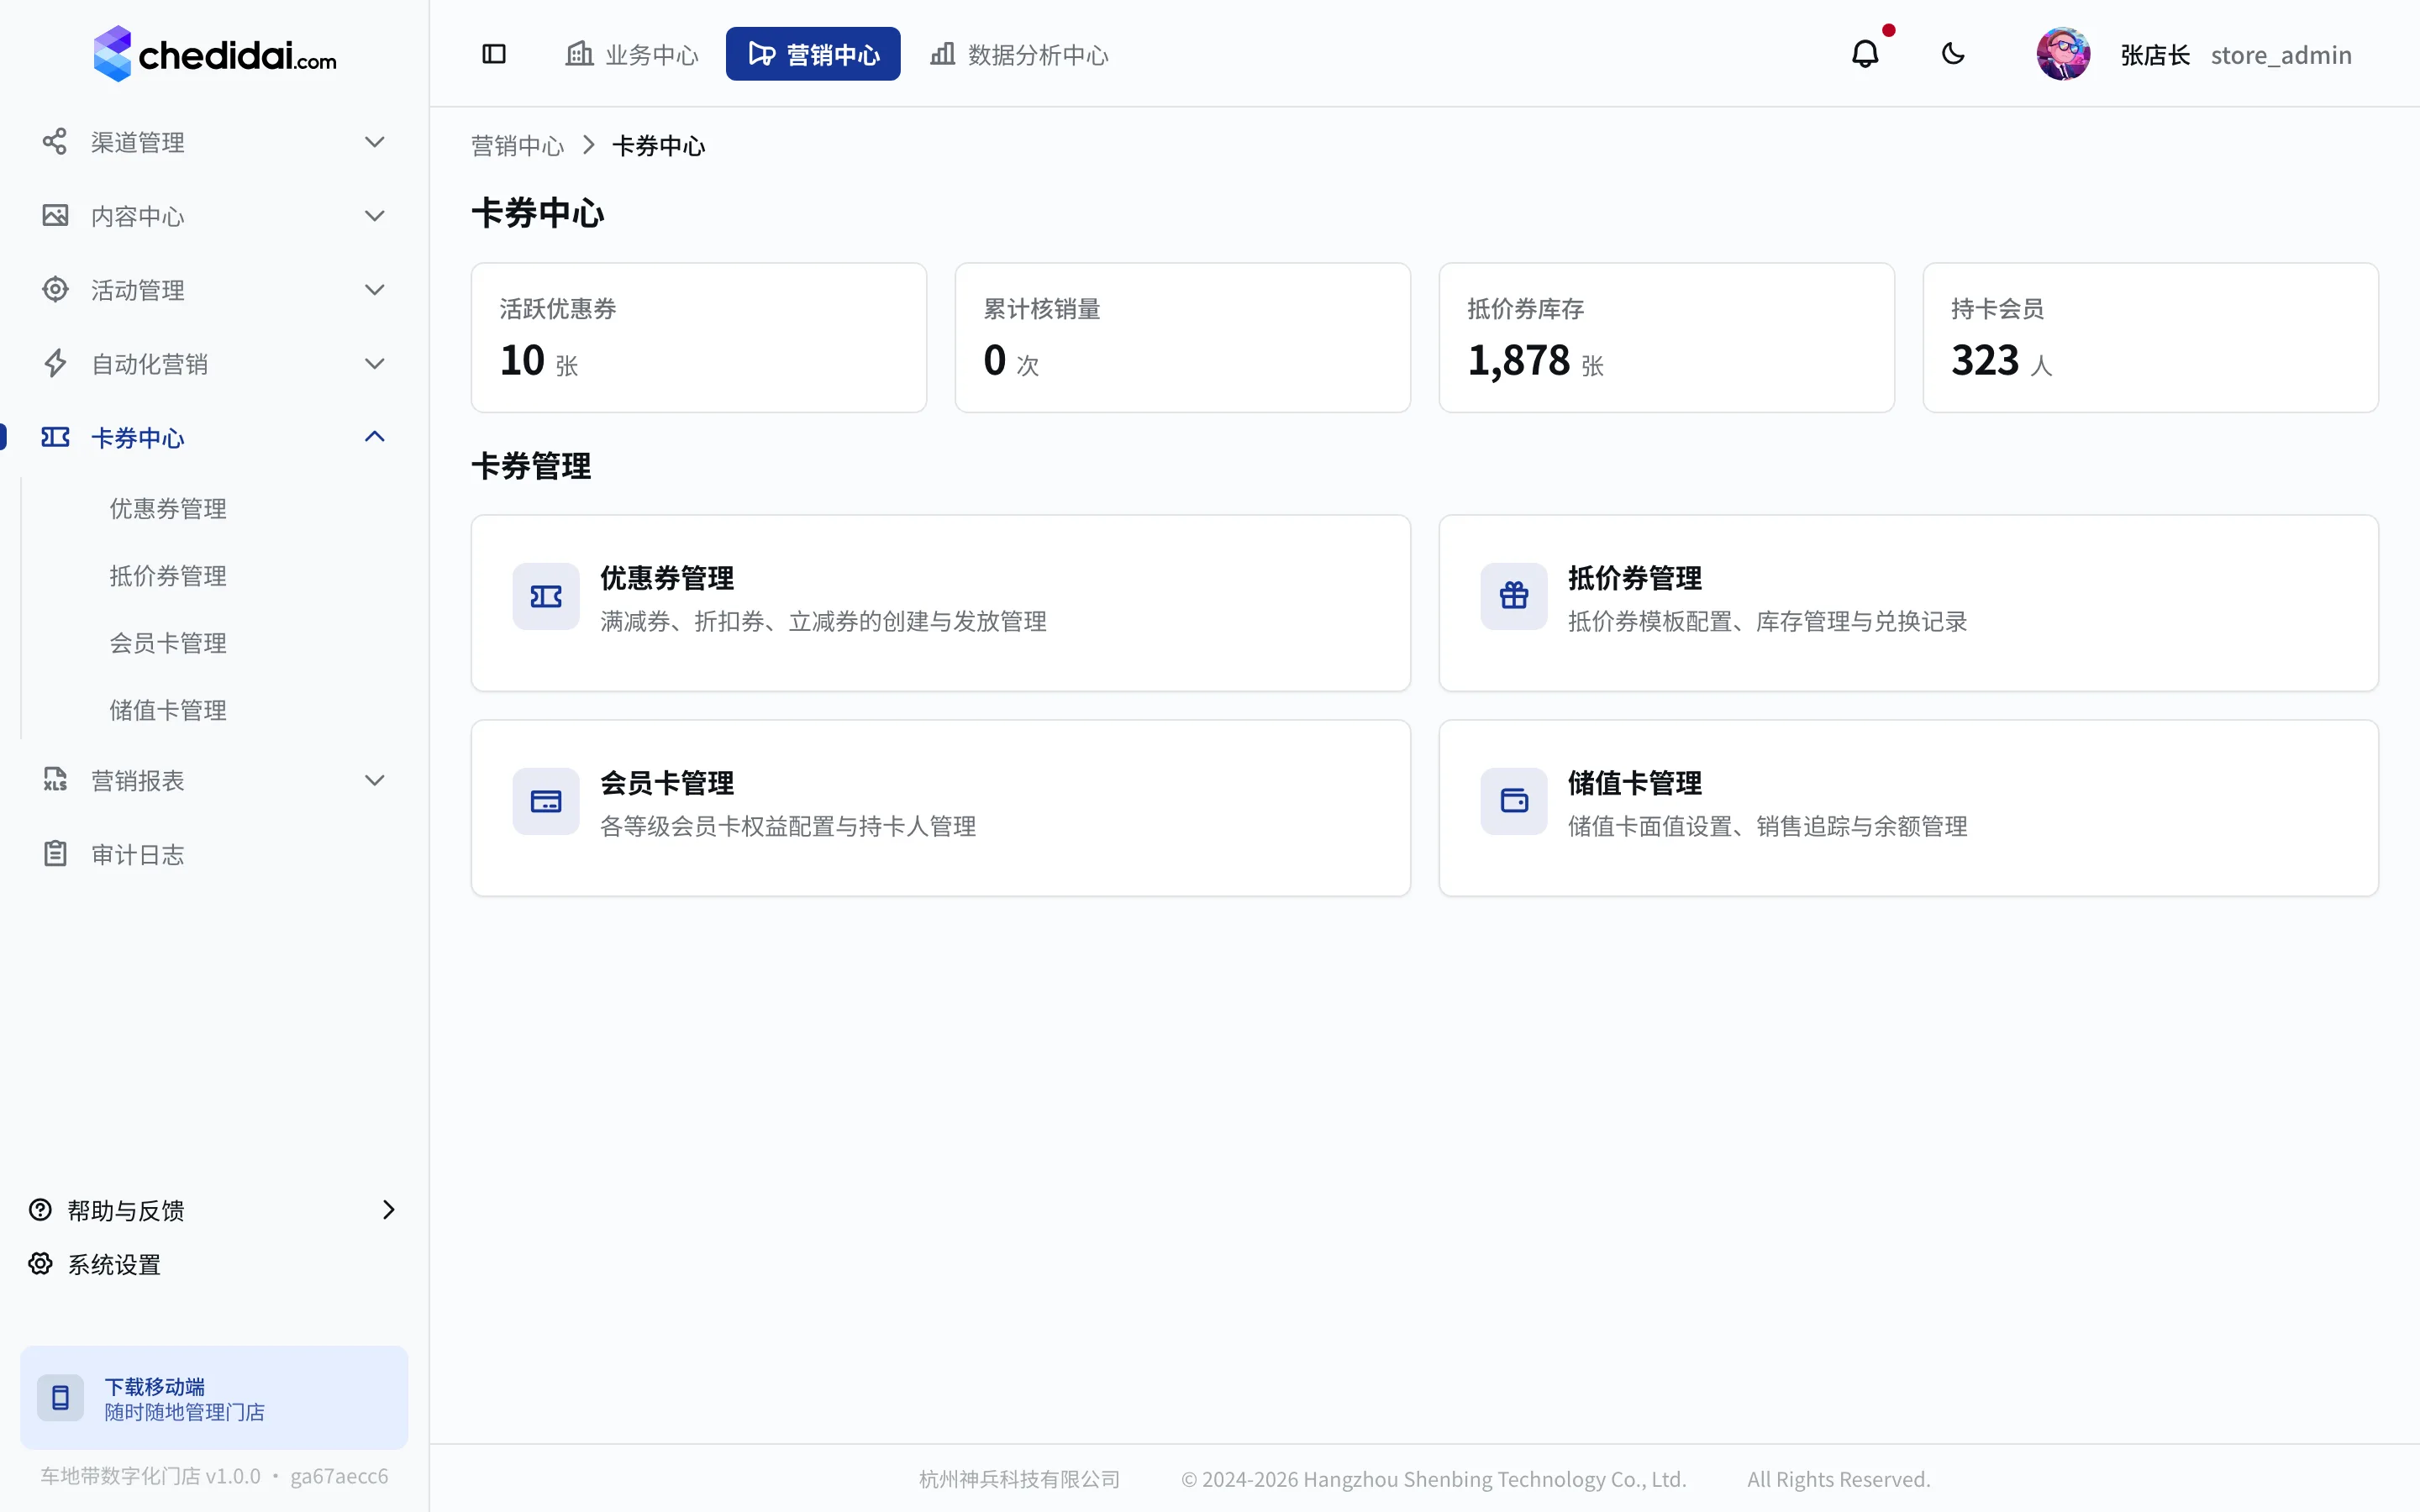Toggle dark mode with the moon icon
Viewport: 2420px width, 1512px height.
pyautogui.click(x=1953, y=54)
